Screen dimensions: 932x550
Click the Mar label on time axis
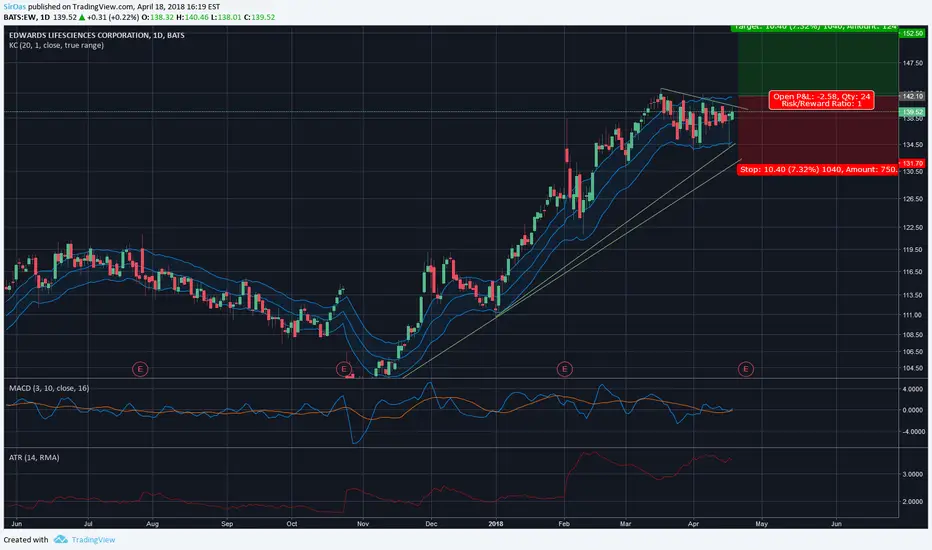coord(625,524)
